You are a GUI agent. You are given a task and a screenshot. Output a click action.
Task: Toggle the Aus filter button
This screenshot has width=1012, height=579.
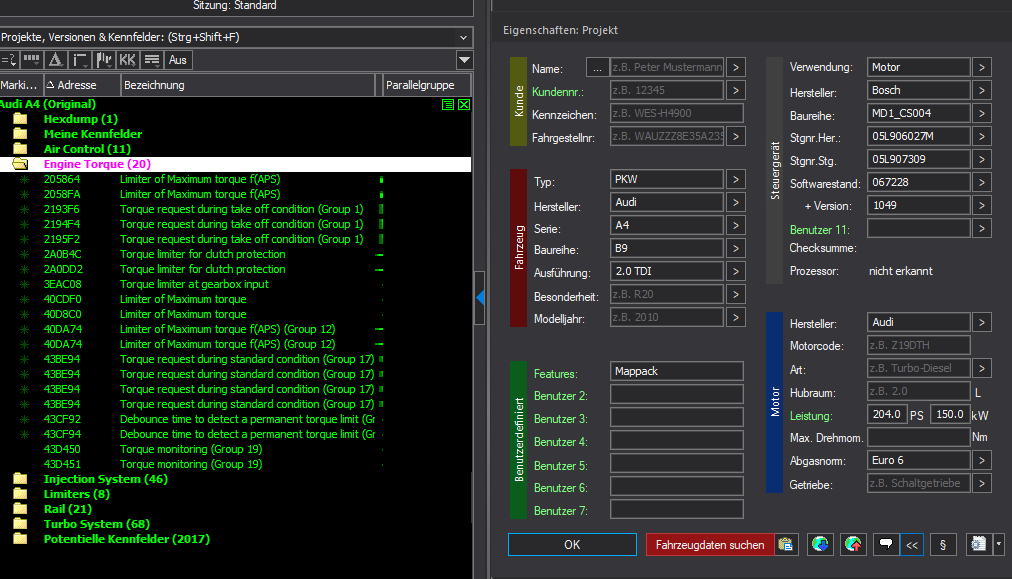click(x=178, y=60)
